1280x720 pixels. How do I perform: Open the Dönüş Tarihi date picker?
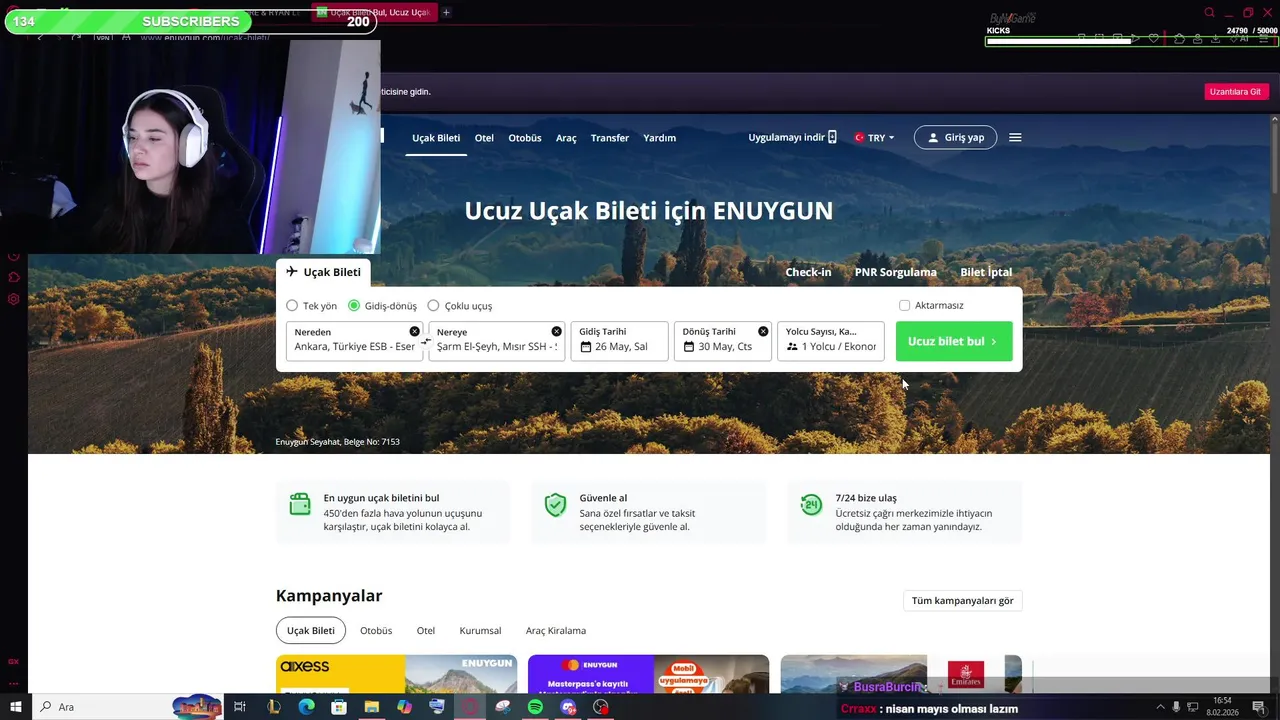point(723,341)
